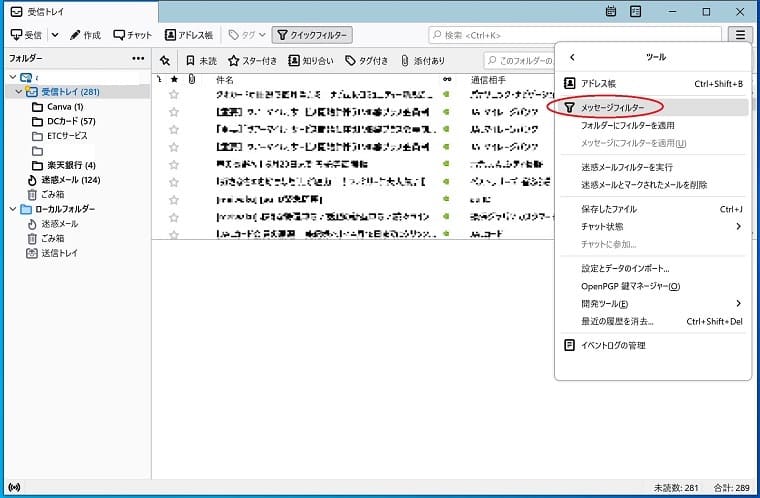Click the 合計: 289 status text

pyautogui.click(x=731, y=488)
